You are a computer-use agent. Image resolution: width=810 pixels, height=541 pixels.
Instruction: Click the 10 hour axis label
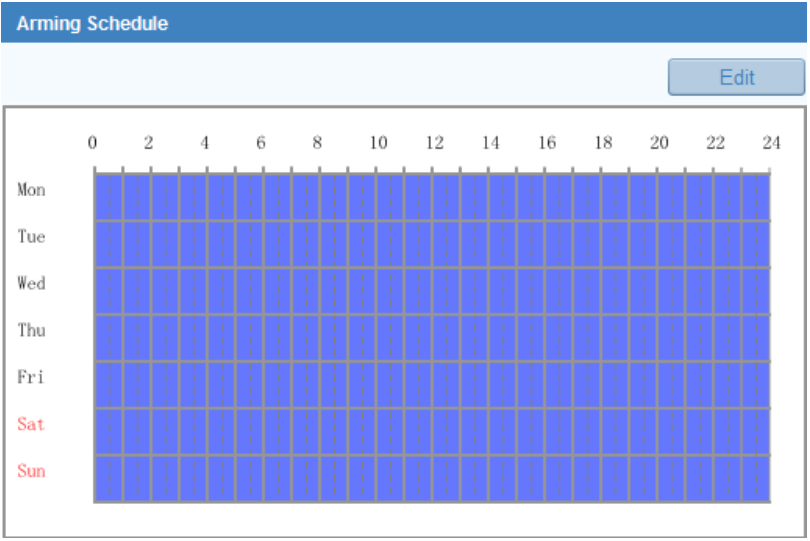378,143
